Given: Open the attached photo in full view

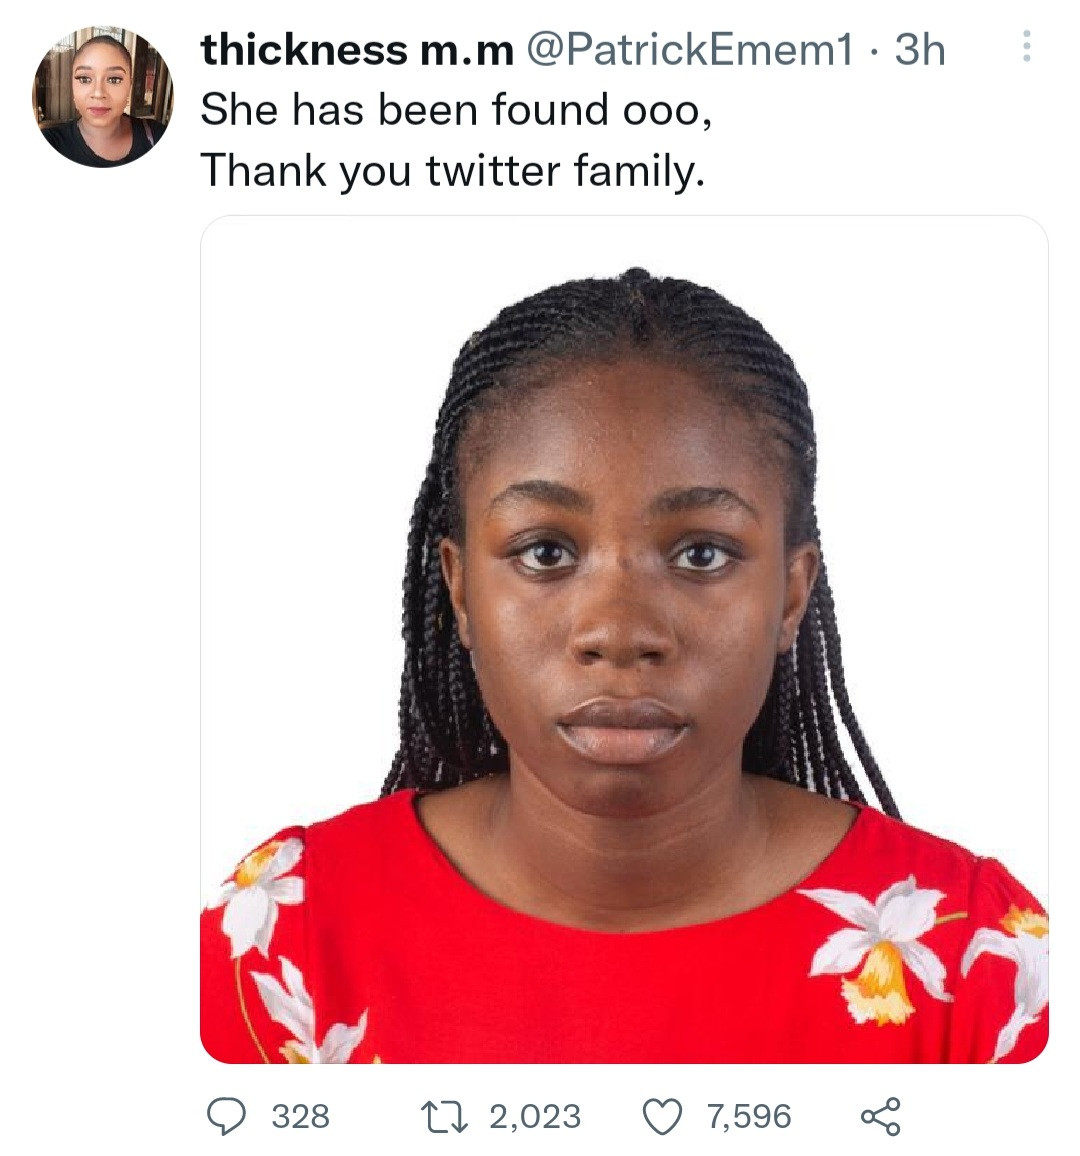Looking at the screenshot, I should [x=624, y=640].
